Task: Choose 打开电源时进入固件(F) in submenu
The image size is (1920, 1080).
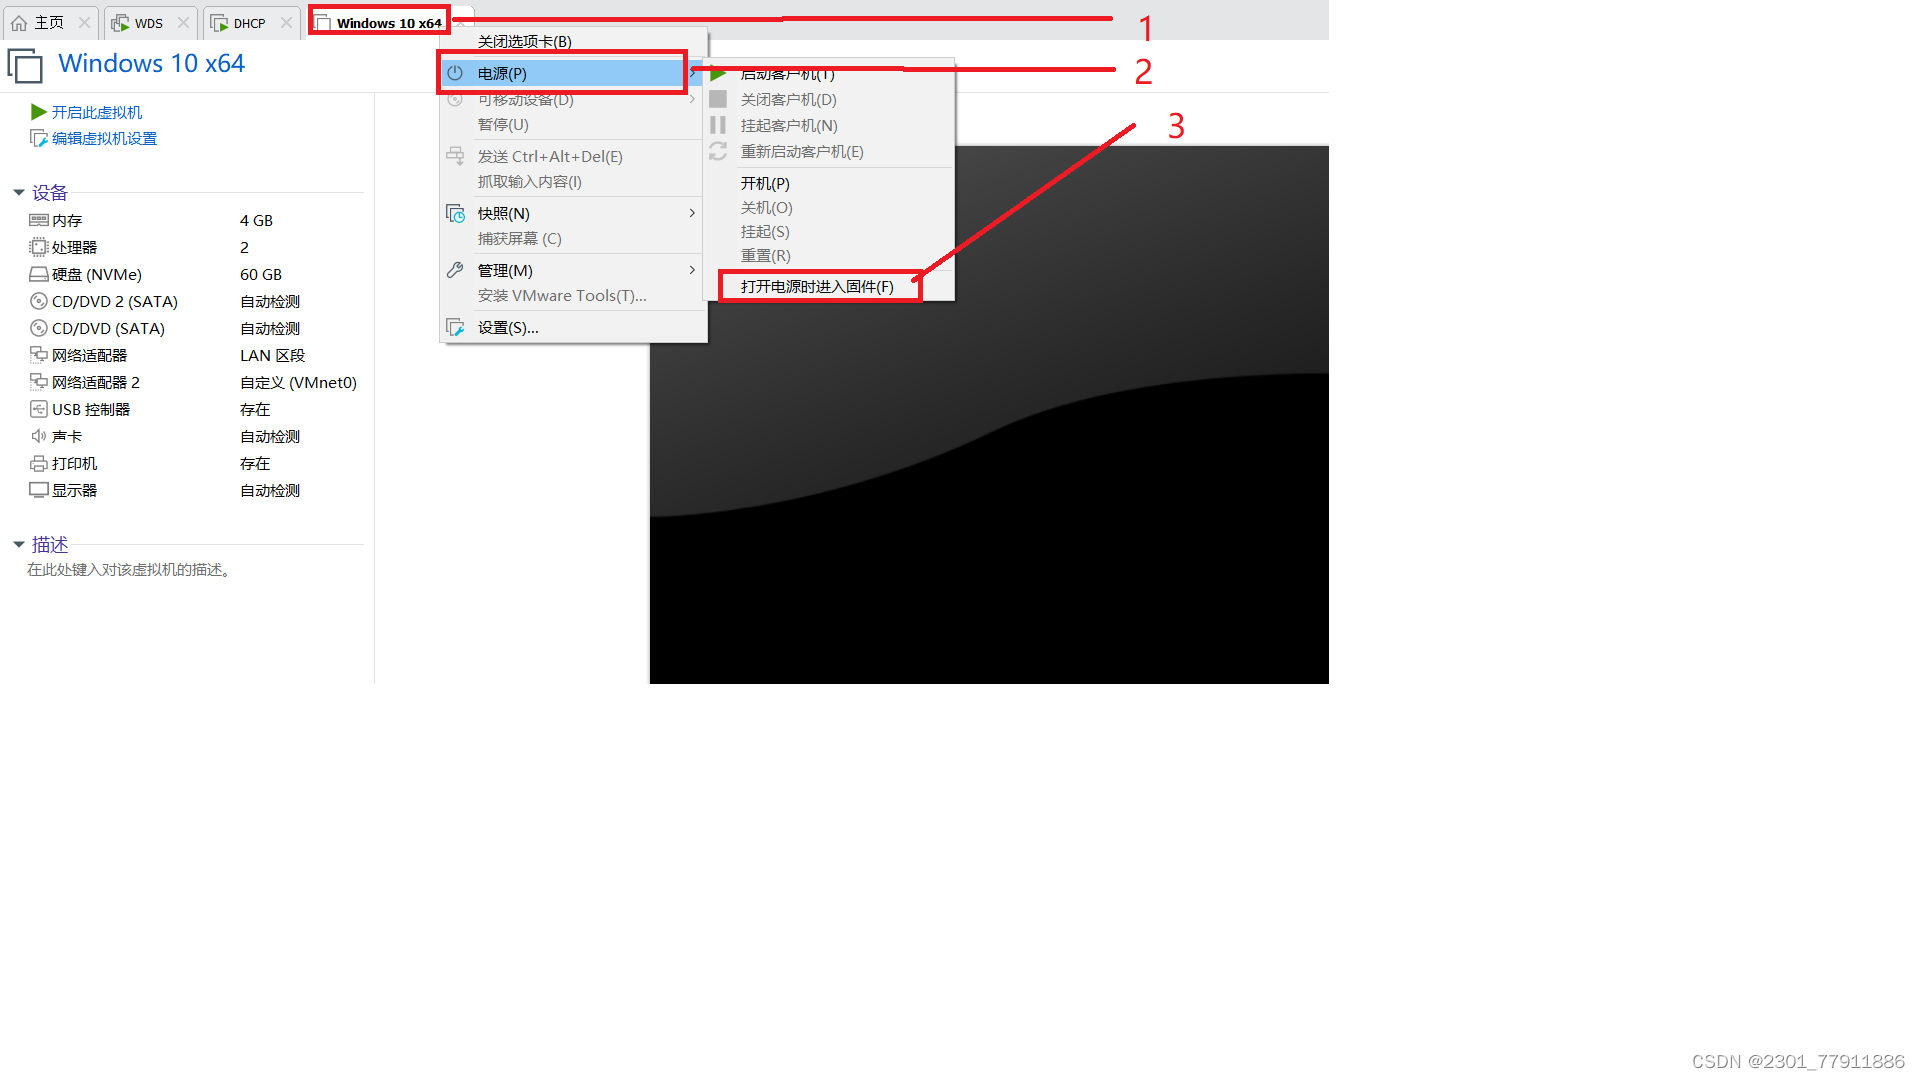Action: 817,286
